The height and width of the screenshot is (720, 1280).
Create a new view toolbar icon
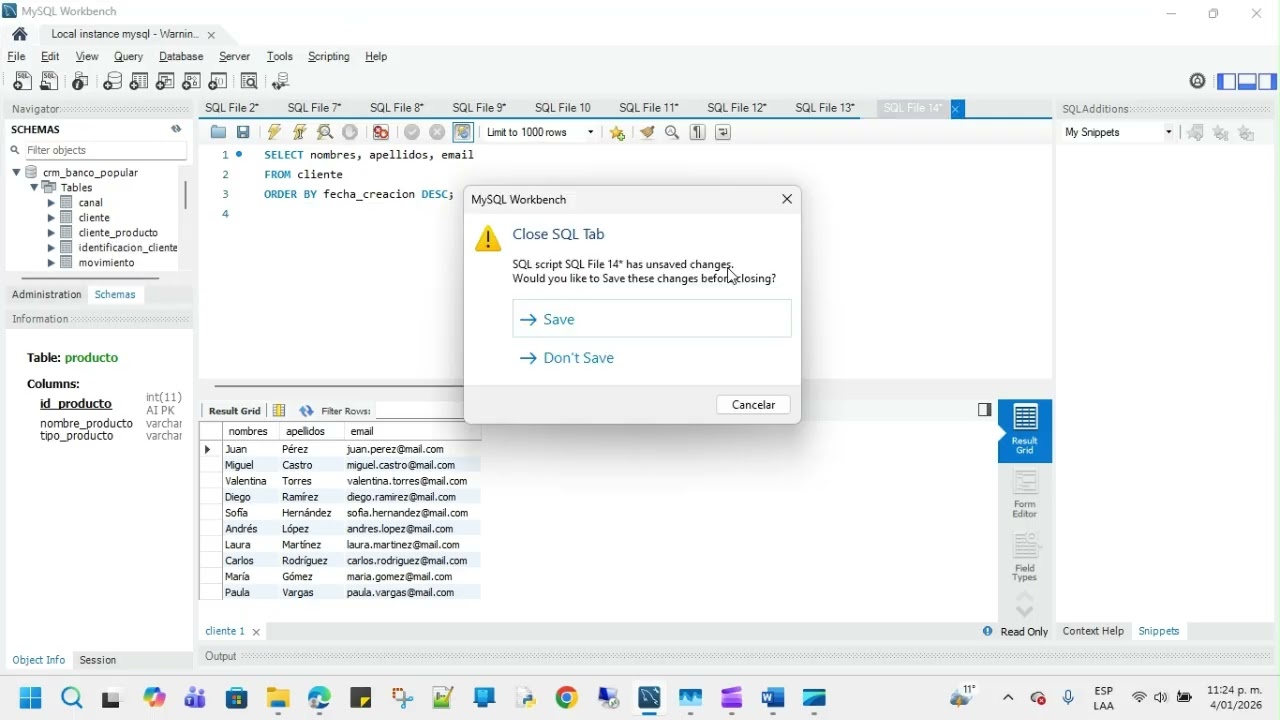pos(166,82)
